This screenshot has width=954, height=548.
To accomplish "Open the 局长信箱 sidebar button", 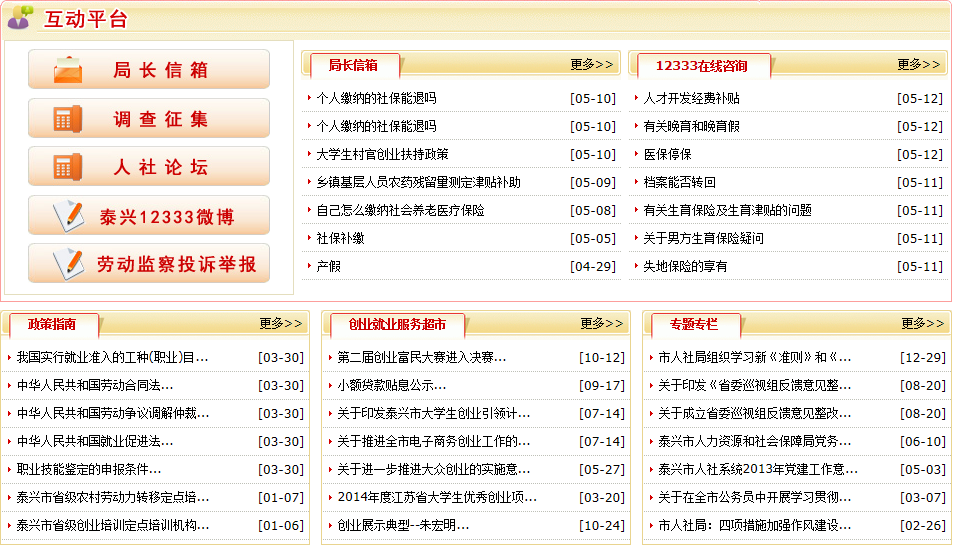I will point(149,69).
